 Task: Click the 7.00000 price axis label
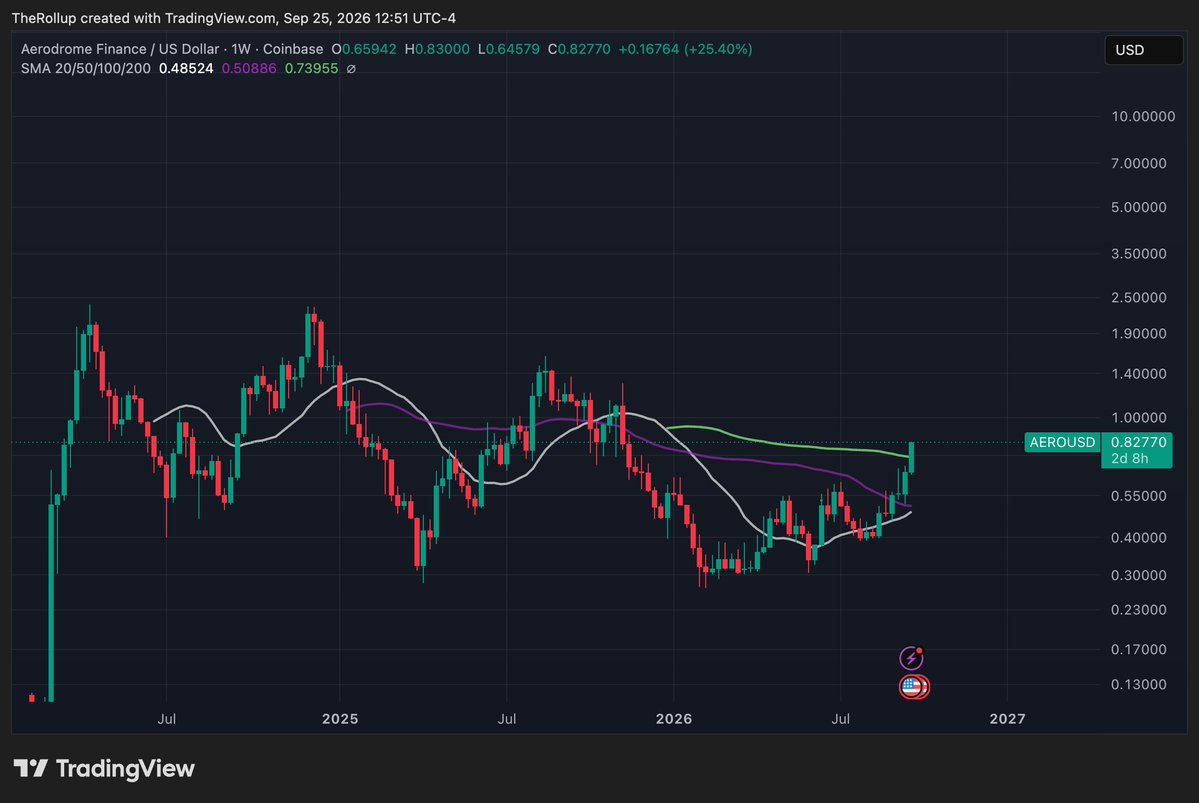tap(1139, 163)
